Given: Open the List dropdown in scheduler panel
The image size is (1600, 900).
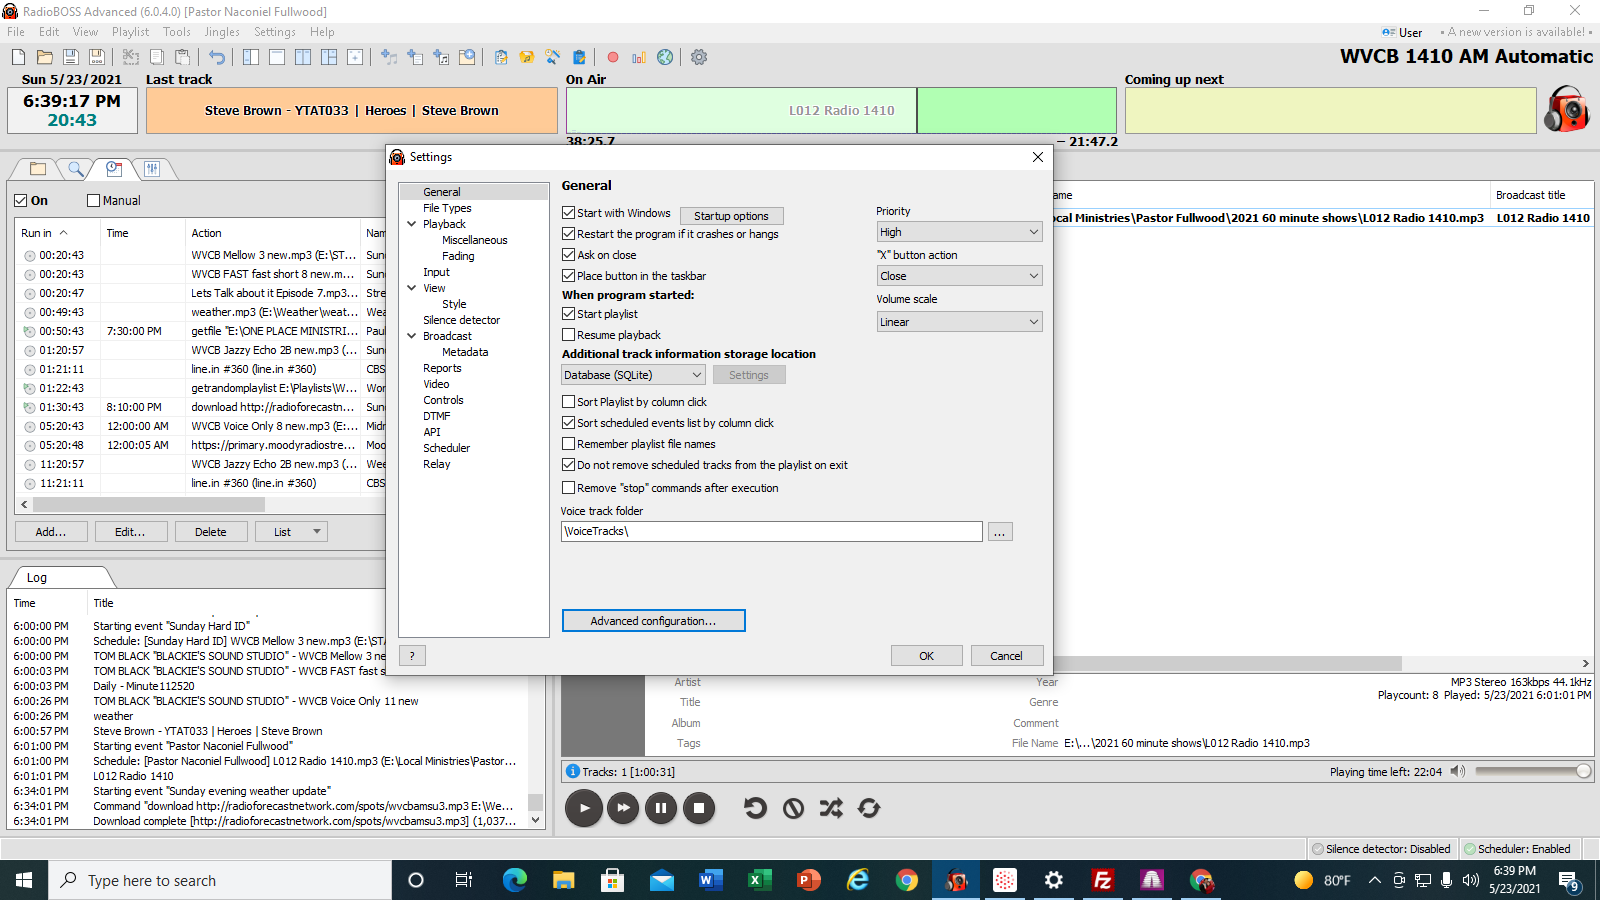Looking at the screenshot, I should 291,532.
